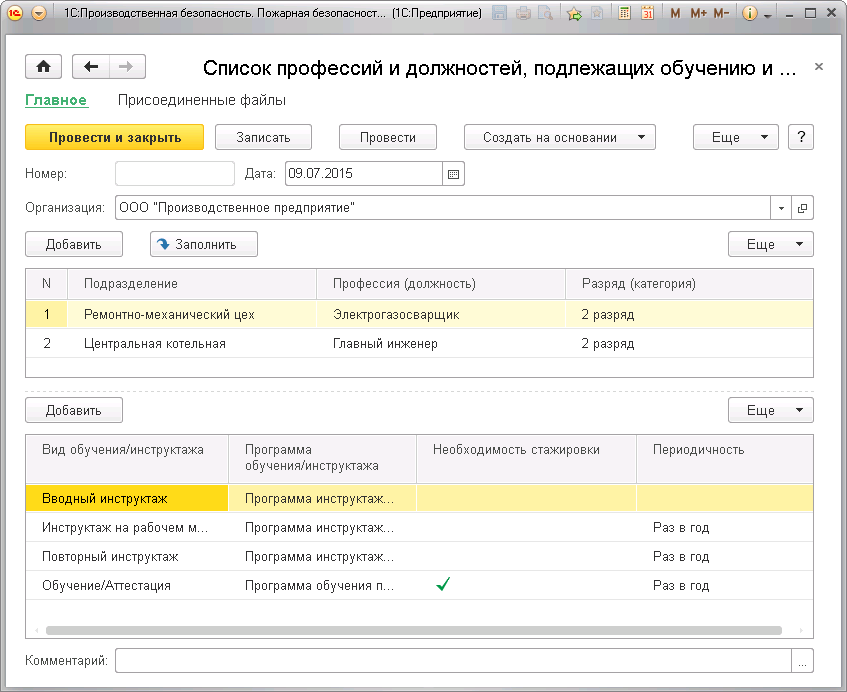The image size is (847, 692).
Task: Click 2 разряд in the Главный инженер row
Action: [689, 344]
